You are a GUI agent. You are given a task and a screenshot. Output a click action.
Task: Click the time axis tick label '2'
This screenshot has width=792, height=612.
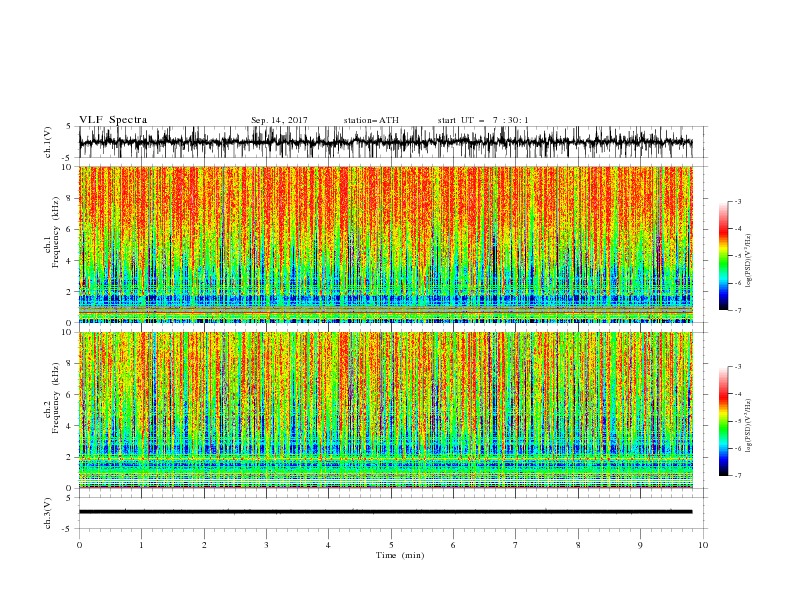pyautogui.click(x=204, y=545)
